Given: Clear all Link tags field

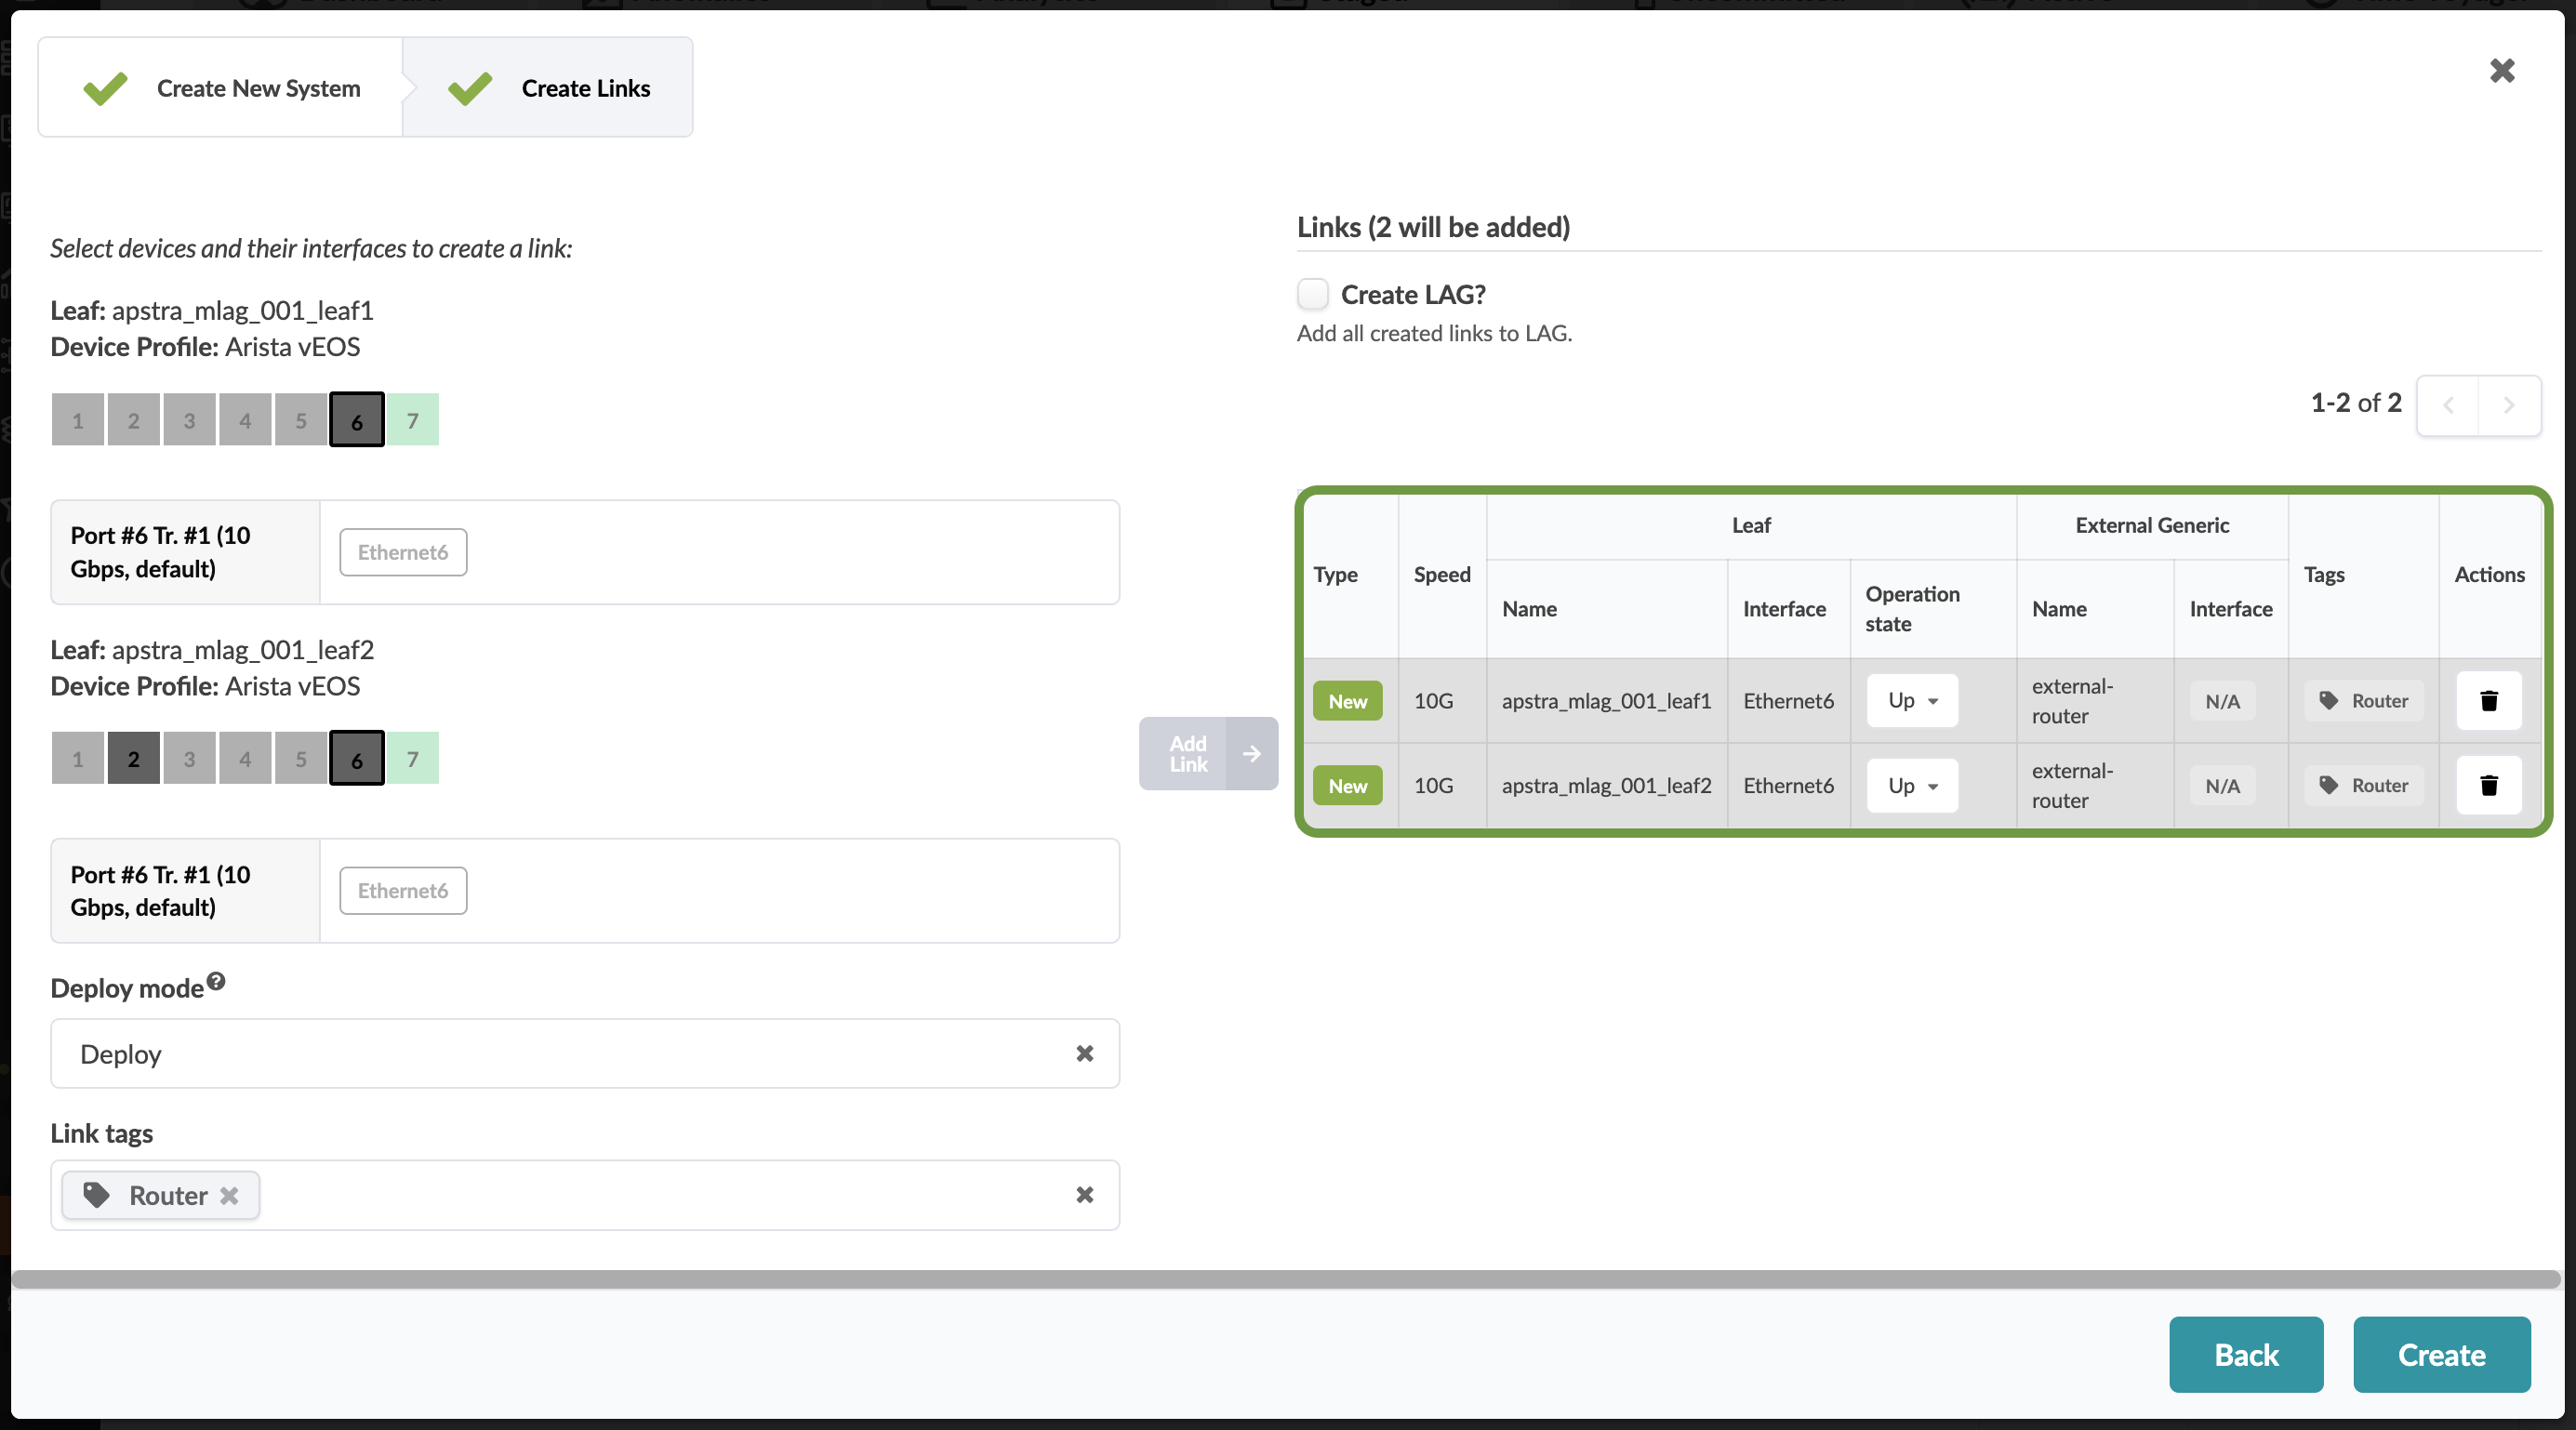Looking at the screenshot, I should [1084, 1195].
